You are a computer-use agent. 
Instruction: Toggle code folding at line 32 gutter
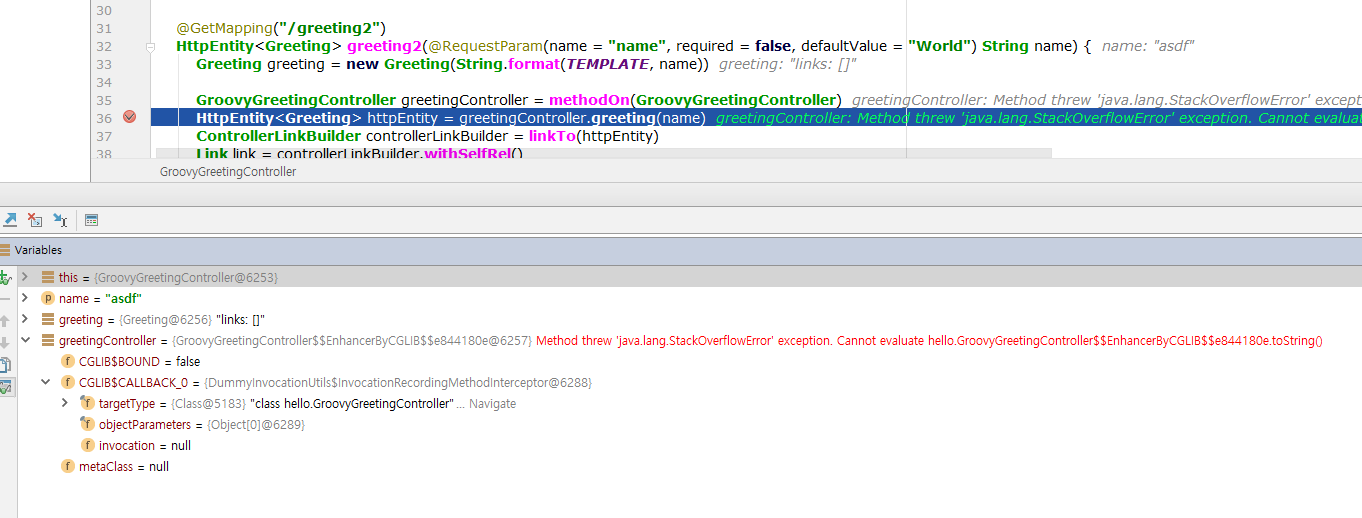point(150,46)
